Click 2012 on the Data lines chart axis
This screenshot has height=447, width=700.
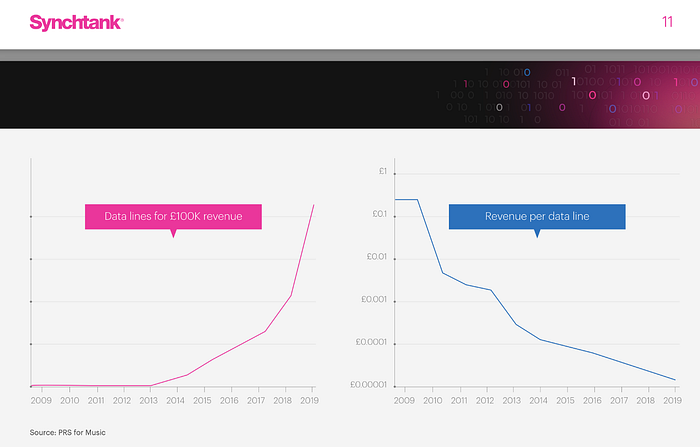[122, 401]
